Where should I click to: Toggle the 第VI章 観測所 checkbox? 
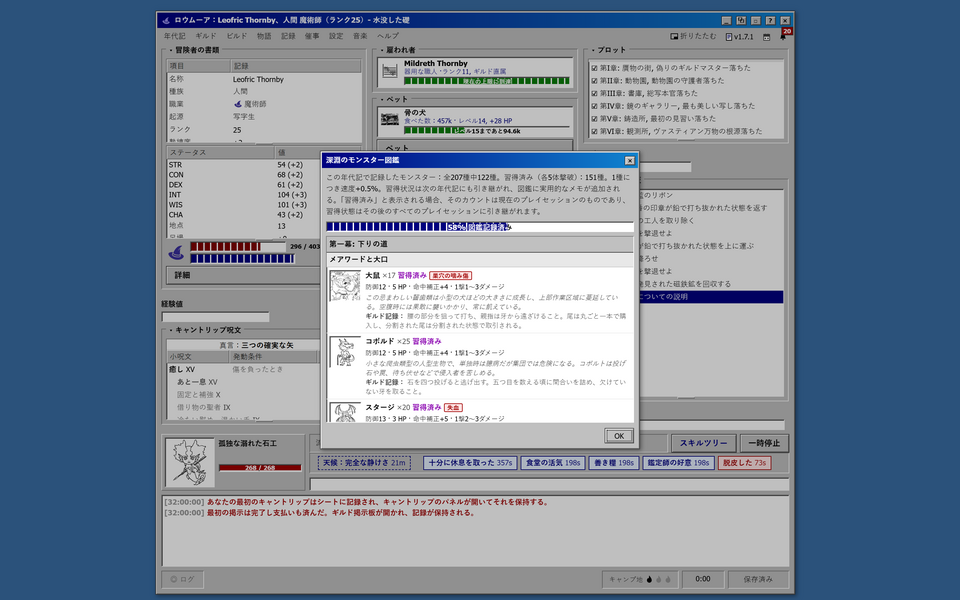[594, 131]
